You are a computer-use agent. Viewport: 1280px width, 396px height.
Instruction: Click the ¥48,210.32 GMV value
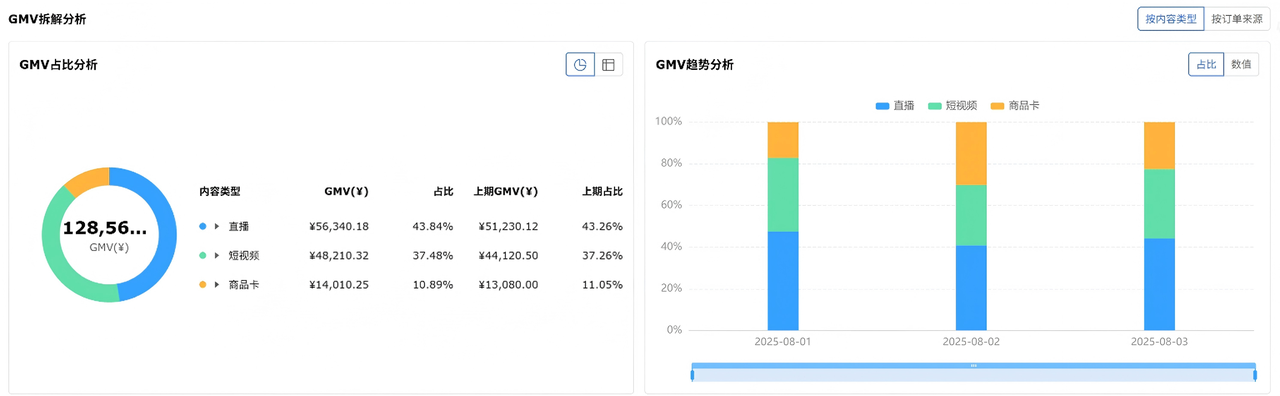[339, 256]
